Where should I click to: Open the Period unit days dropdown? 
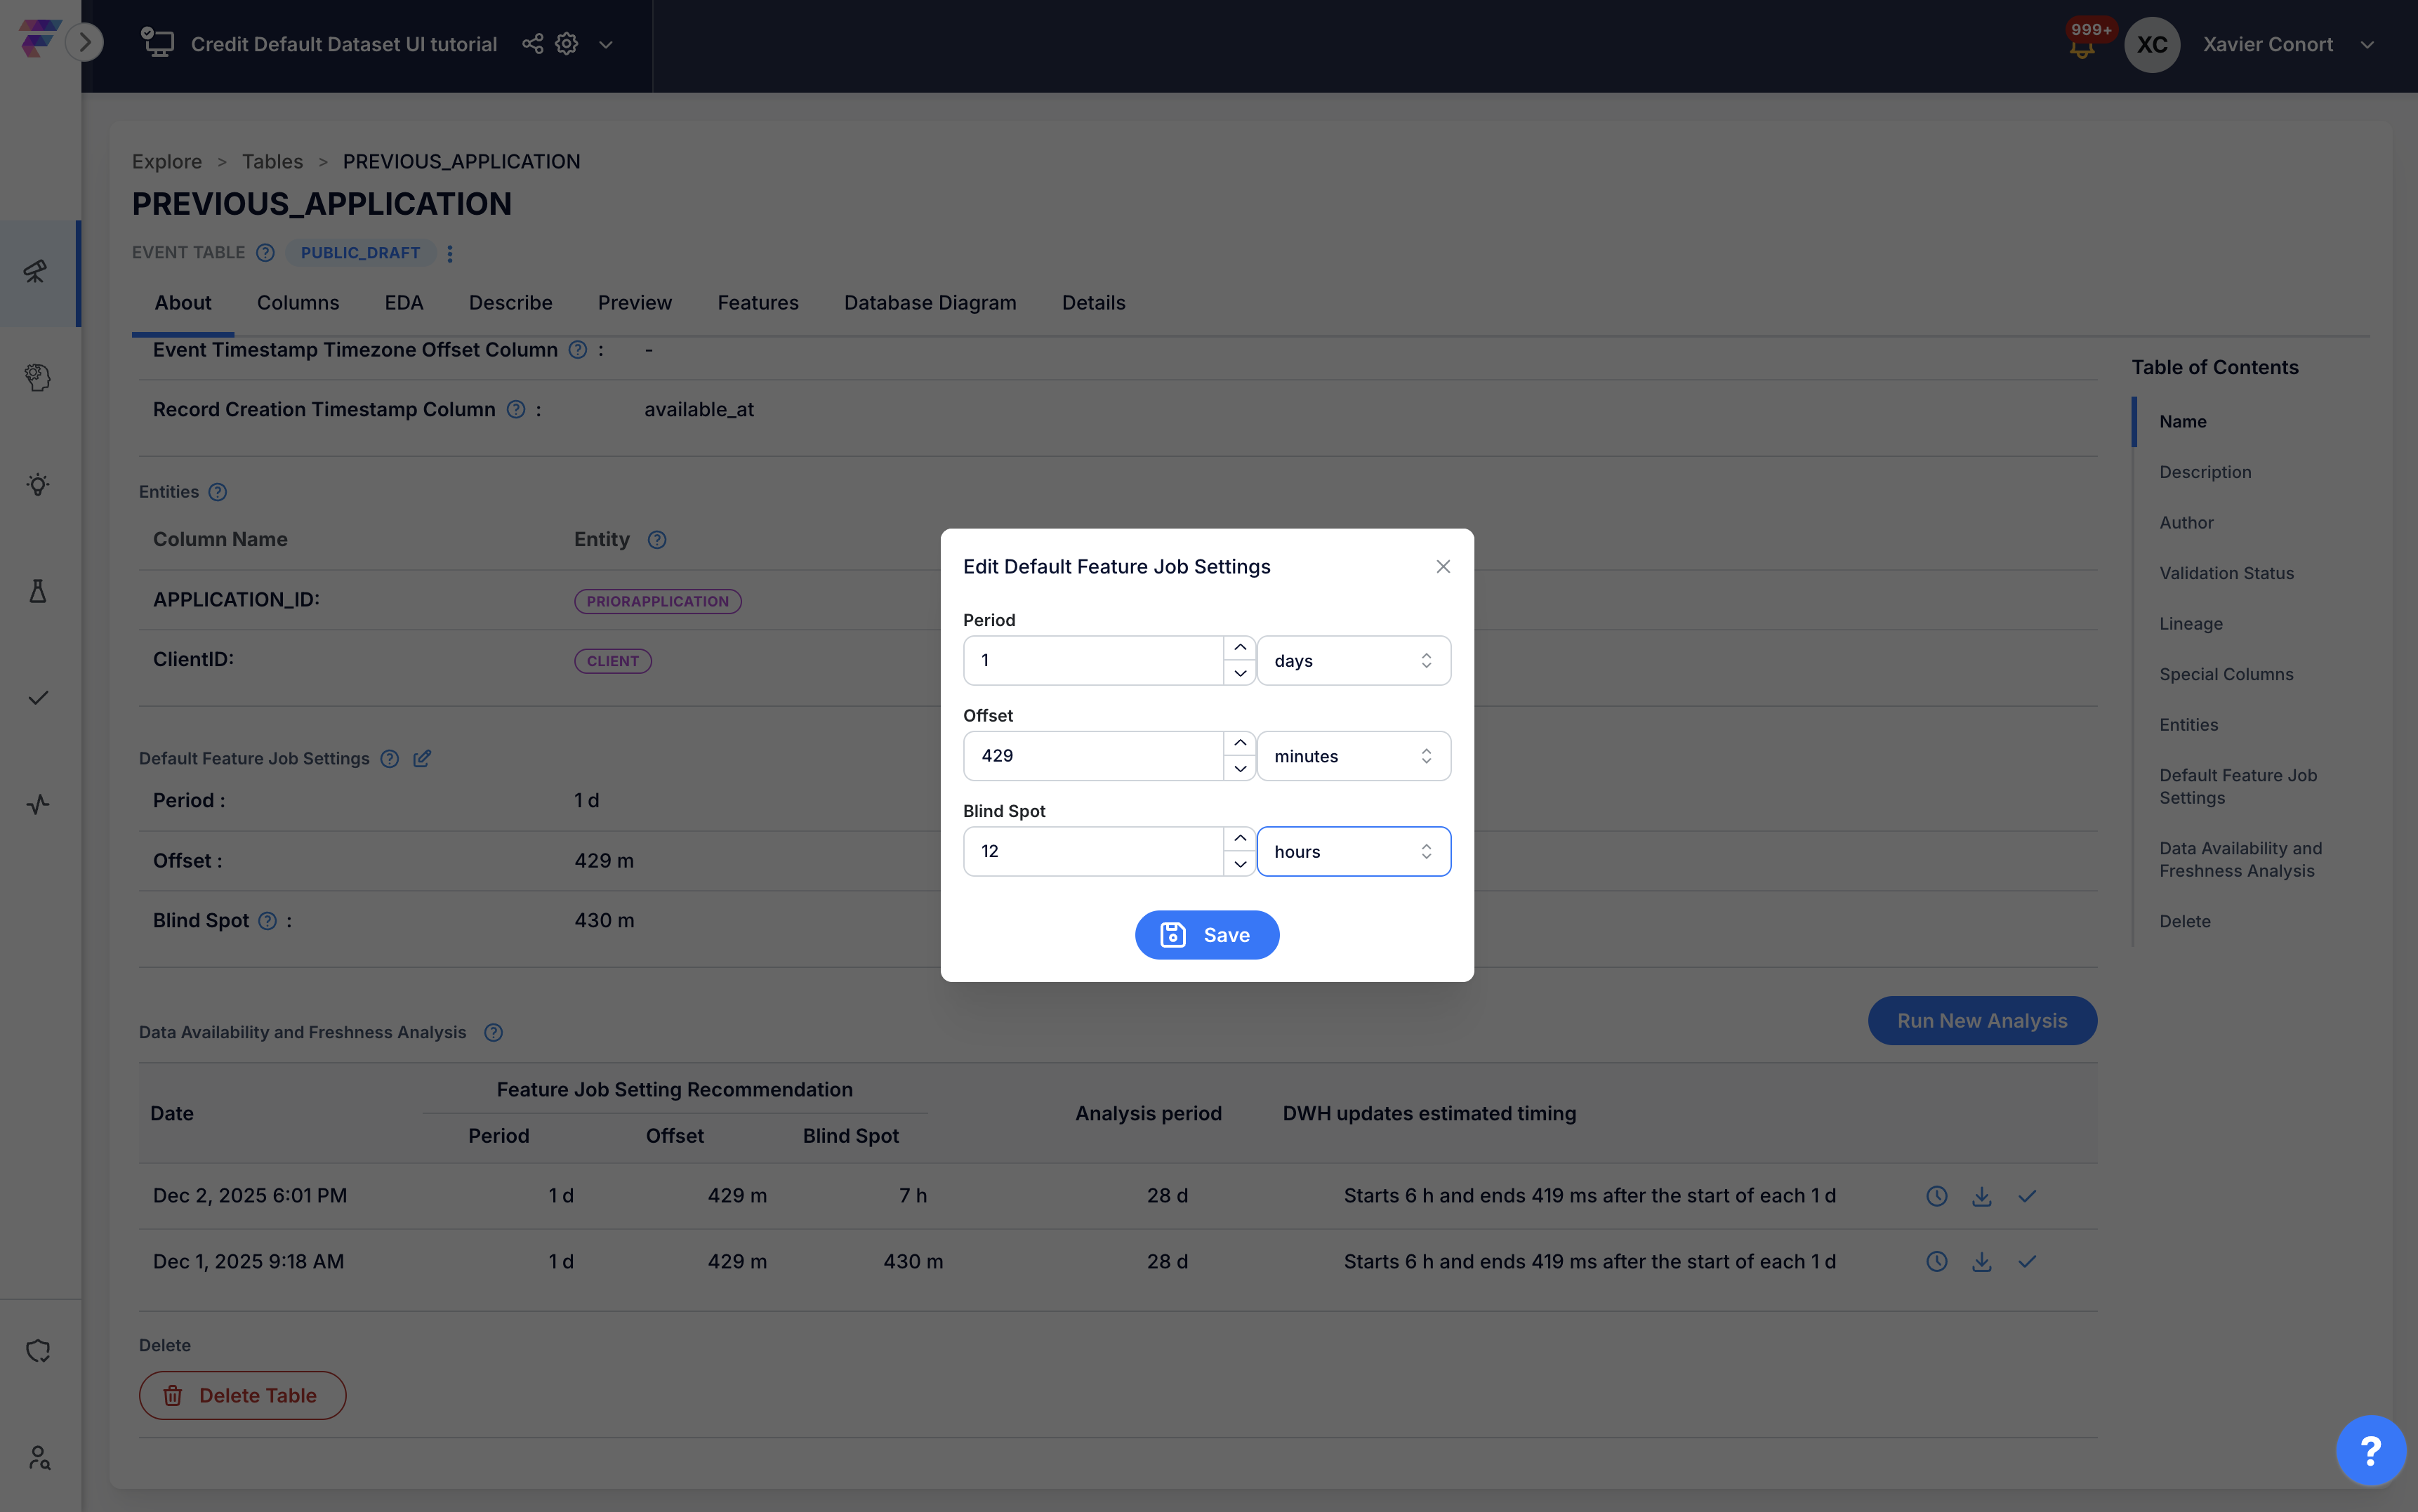coord(1353,661)
